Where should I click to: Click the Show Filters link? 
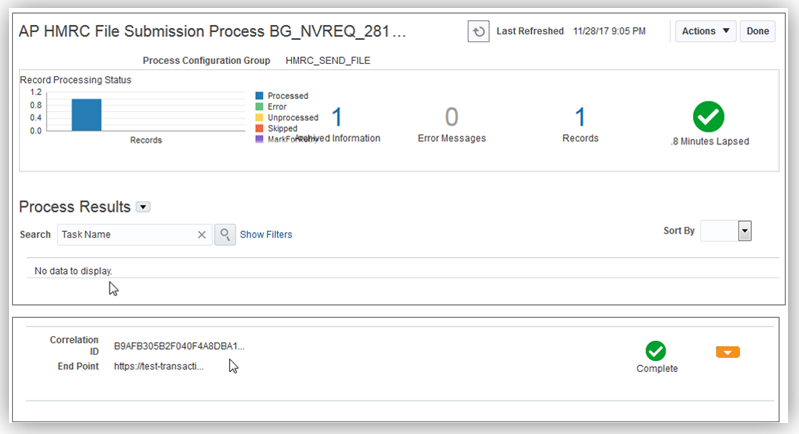coord(266,235)
